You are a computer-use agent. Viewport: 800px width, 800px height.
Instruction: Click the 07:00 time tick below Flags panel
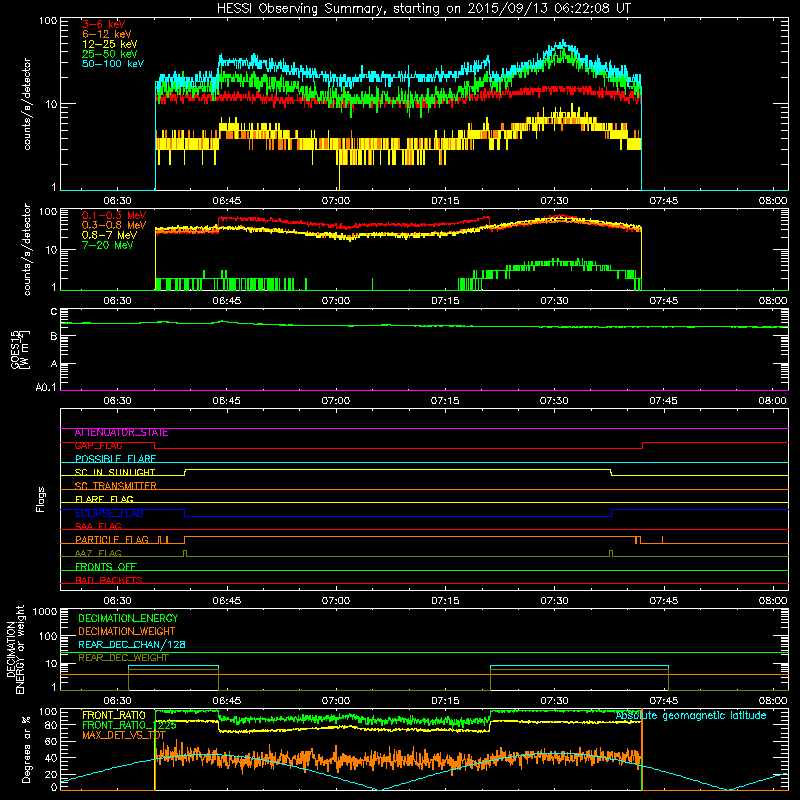336,601
